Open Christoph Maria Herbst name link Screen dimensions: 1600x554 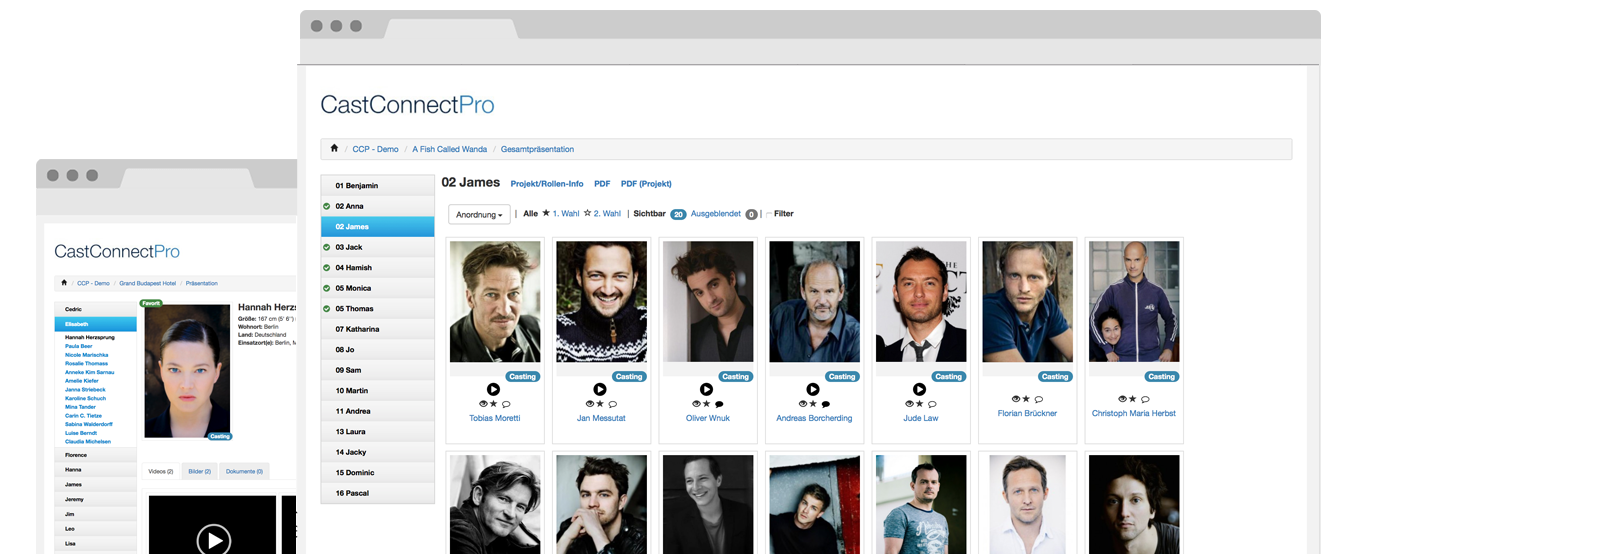click(1134, 413)
